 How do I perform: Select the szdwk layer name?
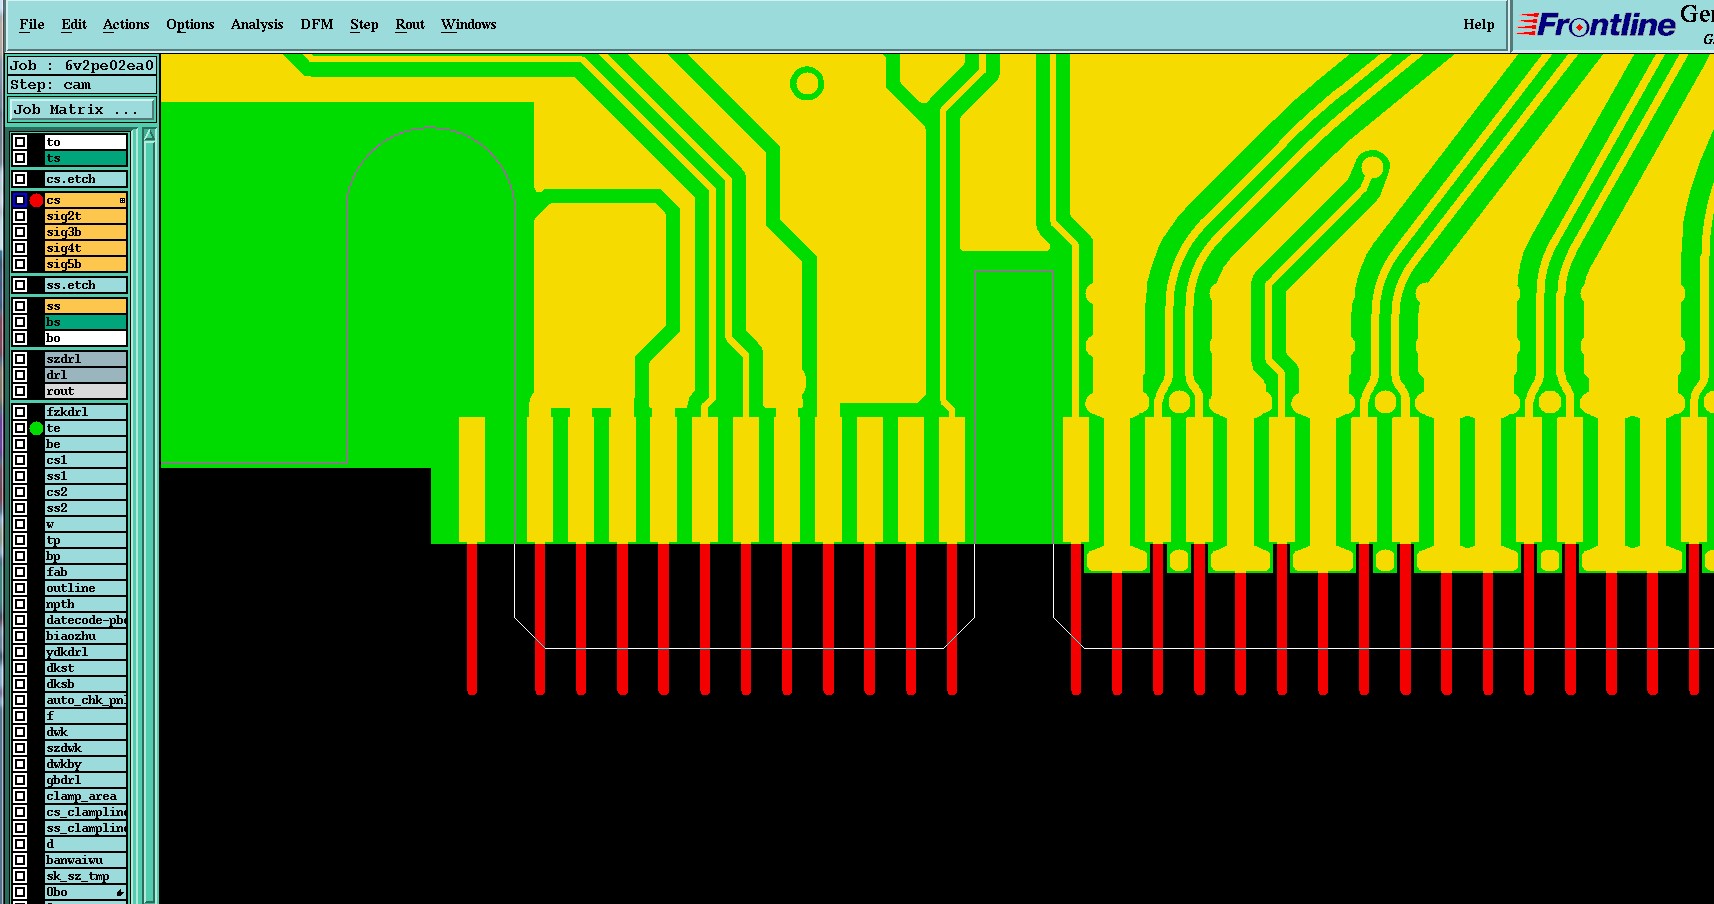click(x=86, y=748)
